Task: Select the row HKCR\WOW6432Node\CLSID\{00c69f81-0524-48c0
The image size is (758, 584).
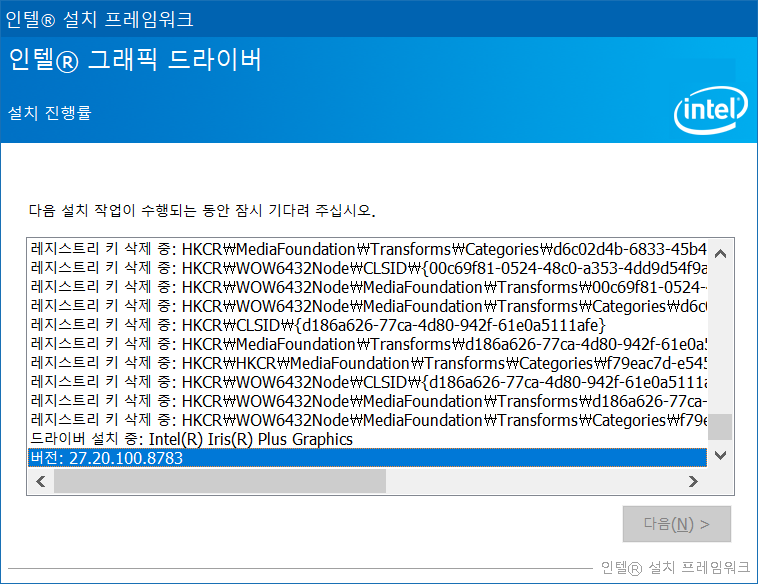Action: (x=367, y=268)
